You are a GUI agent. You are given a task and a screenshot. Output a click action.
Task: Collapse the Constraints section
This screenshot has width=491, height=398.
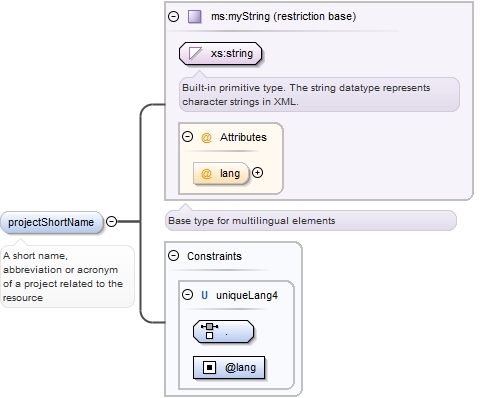[x=173, y=256]
